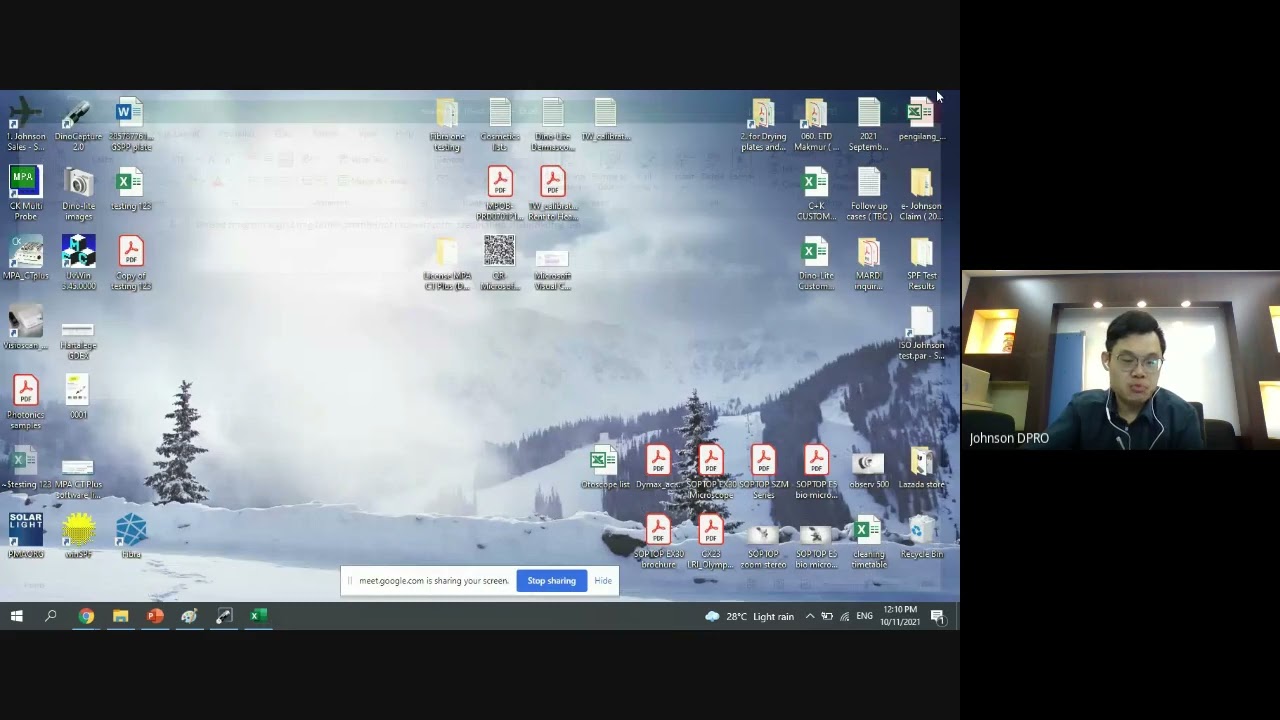Click the Stop sharing button
Image resolution: width=1280 pixels, height=720 pixels.
(x=551, y=581)
